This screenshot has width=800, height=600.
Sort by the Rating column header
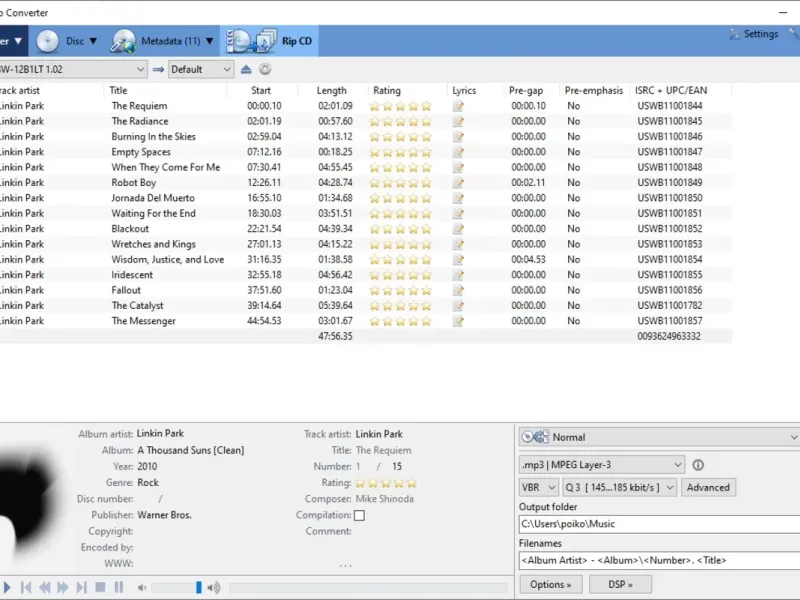click(387, 90)
